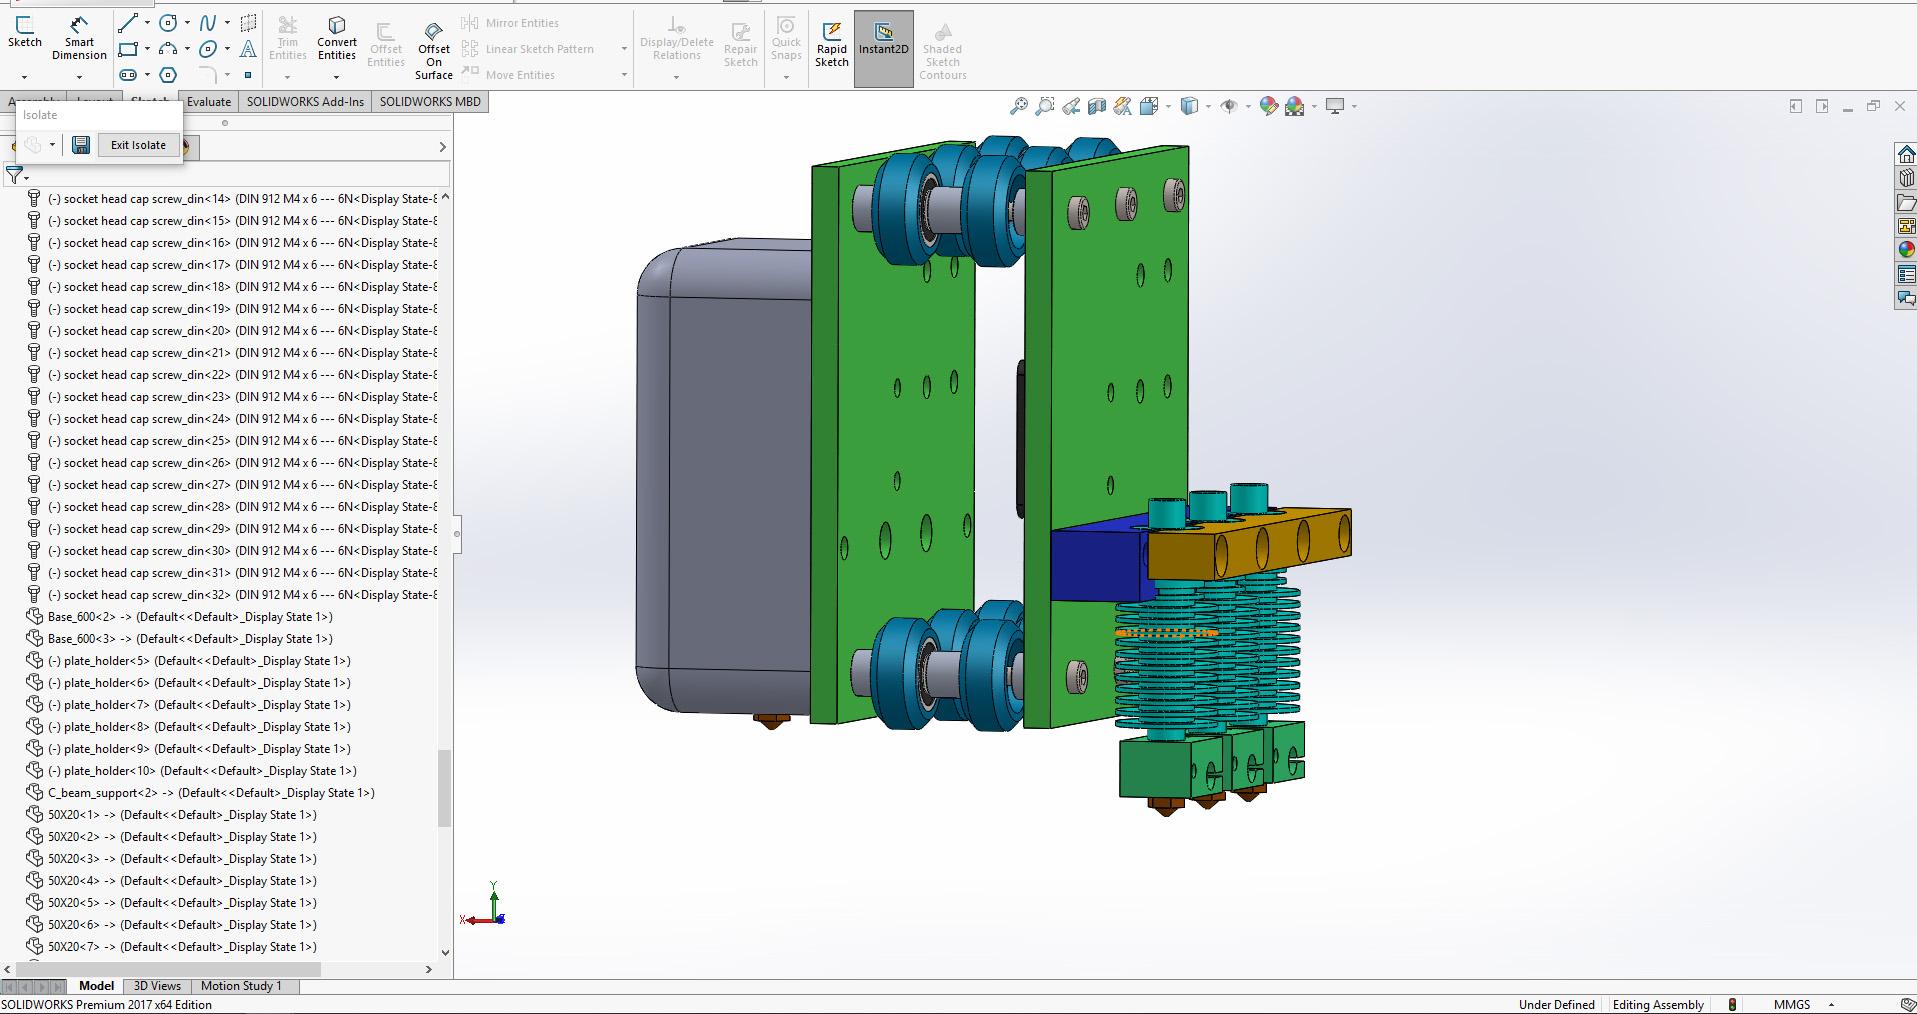Open the Motion Study 1 tab
The image size is (1917, 1014).
pyautogui.click(x=241, y=986)
